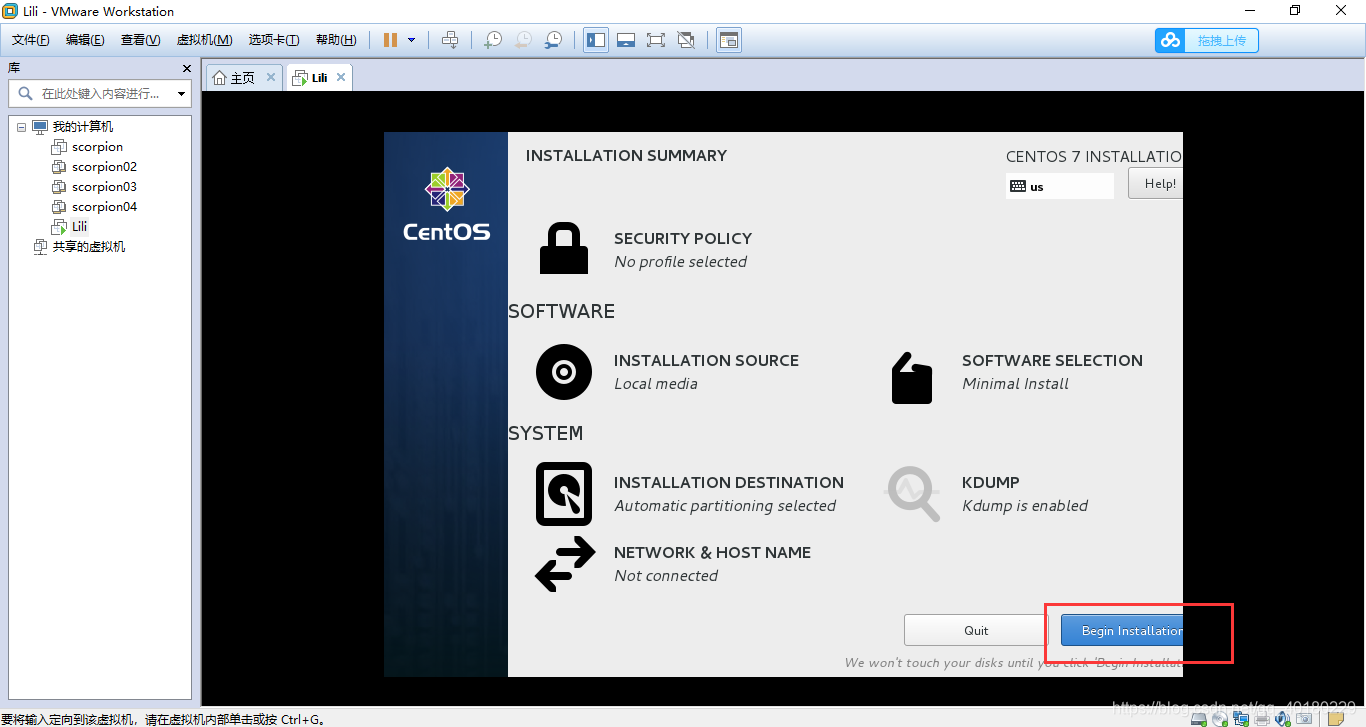Open the library search dropdown arrow
The width and height of the screenshot is (1366, 727).
point(181,94)
